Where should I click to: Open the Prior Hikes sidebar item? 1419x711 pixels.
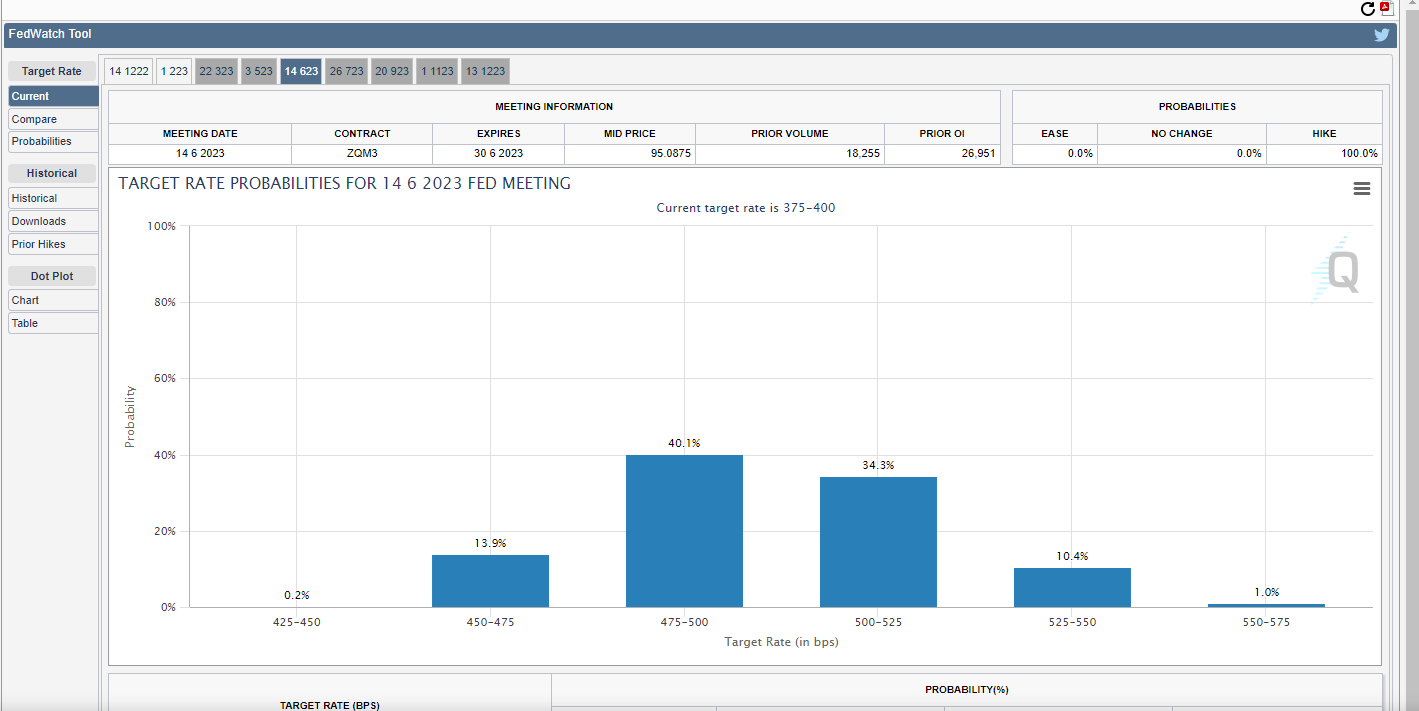tap(53, 244)
